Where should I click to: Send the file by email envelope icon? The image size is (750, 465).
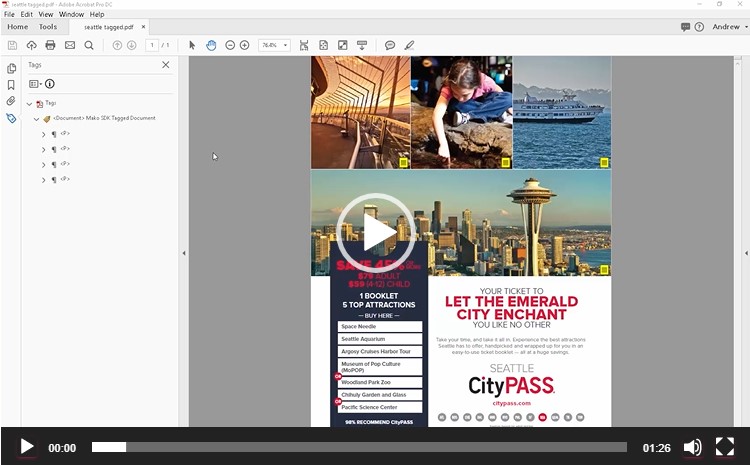tap(70, 45)
